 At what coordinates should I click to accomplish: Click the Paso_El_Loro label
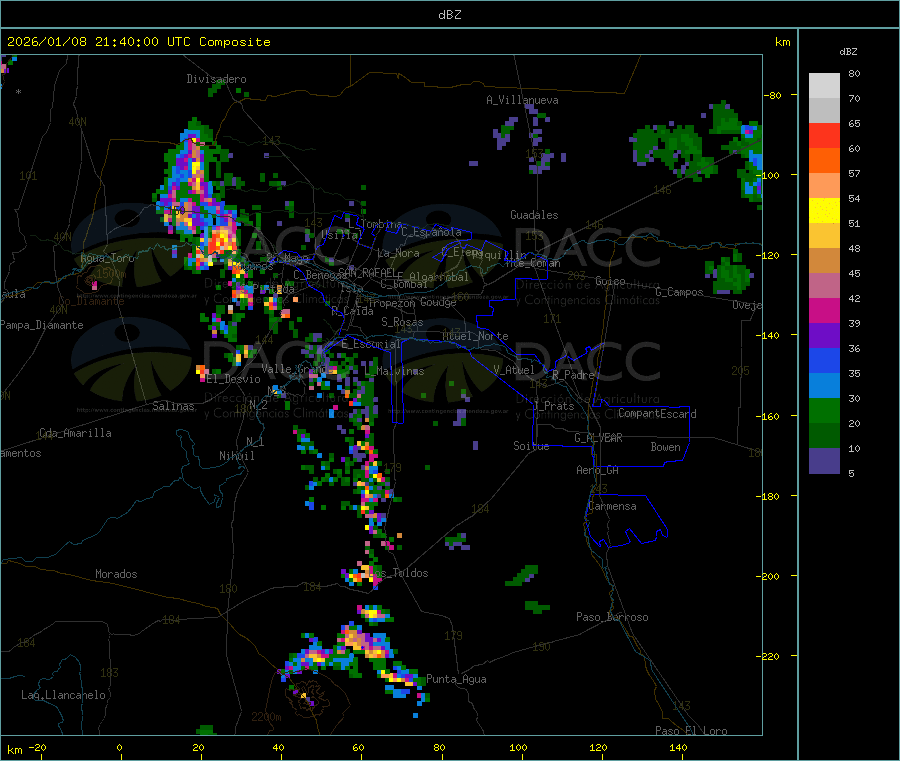point(692,731)
